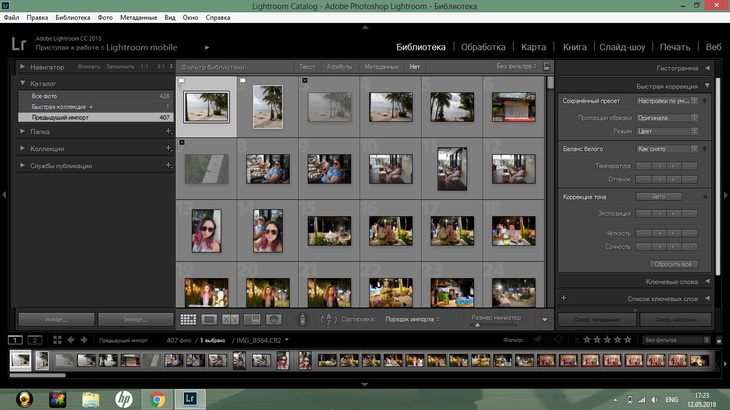Viewport: 730px width, 410px height.
Task: Toggle flag on first beach photo
Action: (x=182, y=81)
